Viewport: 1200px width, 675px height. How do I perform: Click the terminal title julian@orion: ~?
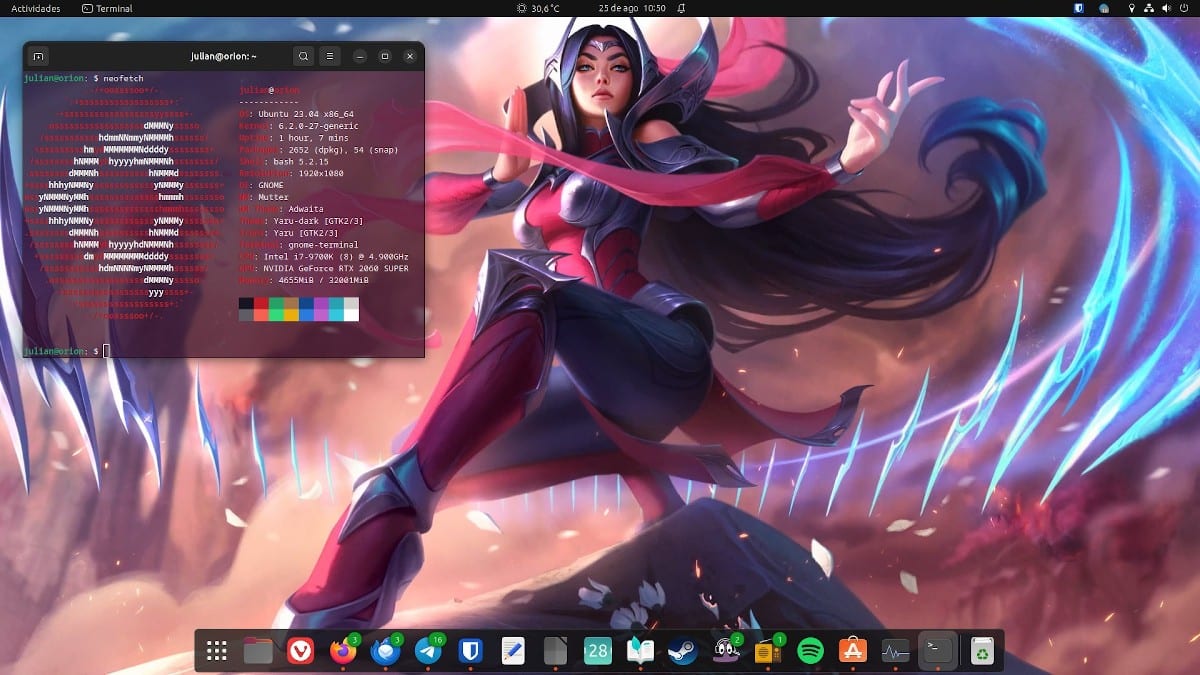coord(224,56)
